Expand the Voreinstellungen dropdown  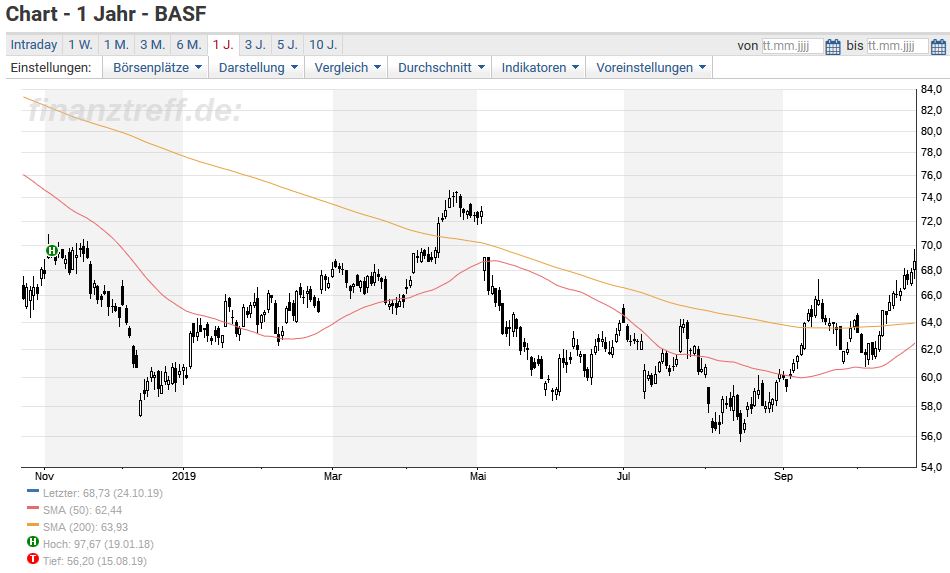(650, 67)
